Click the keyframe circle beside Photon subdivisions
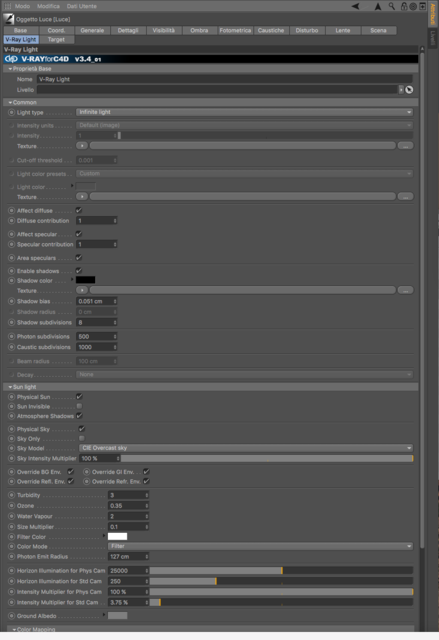 click(x=11, y=337)
